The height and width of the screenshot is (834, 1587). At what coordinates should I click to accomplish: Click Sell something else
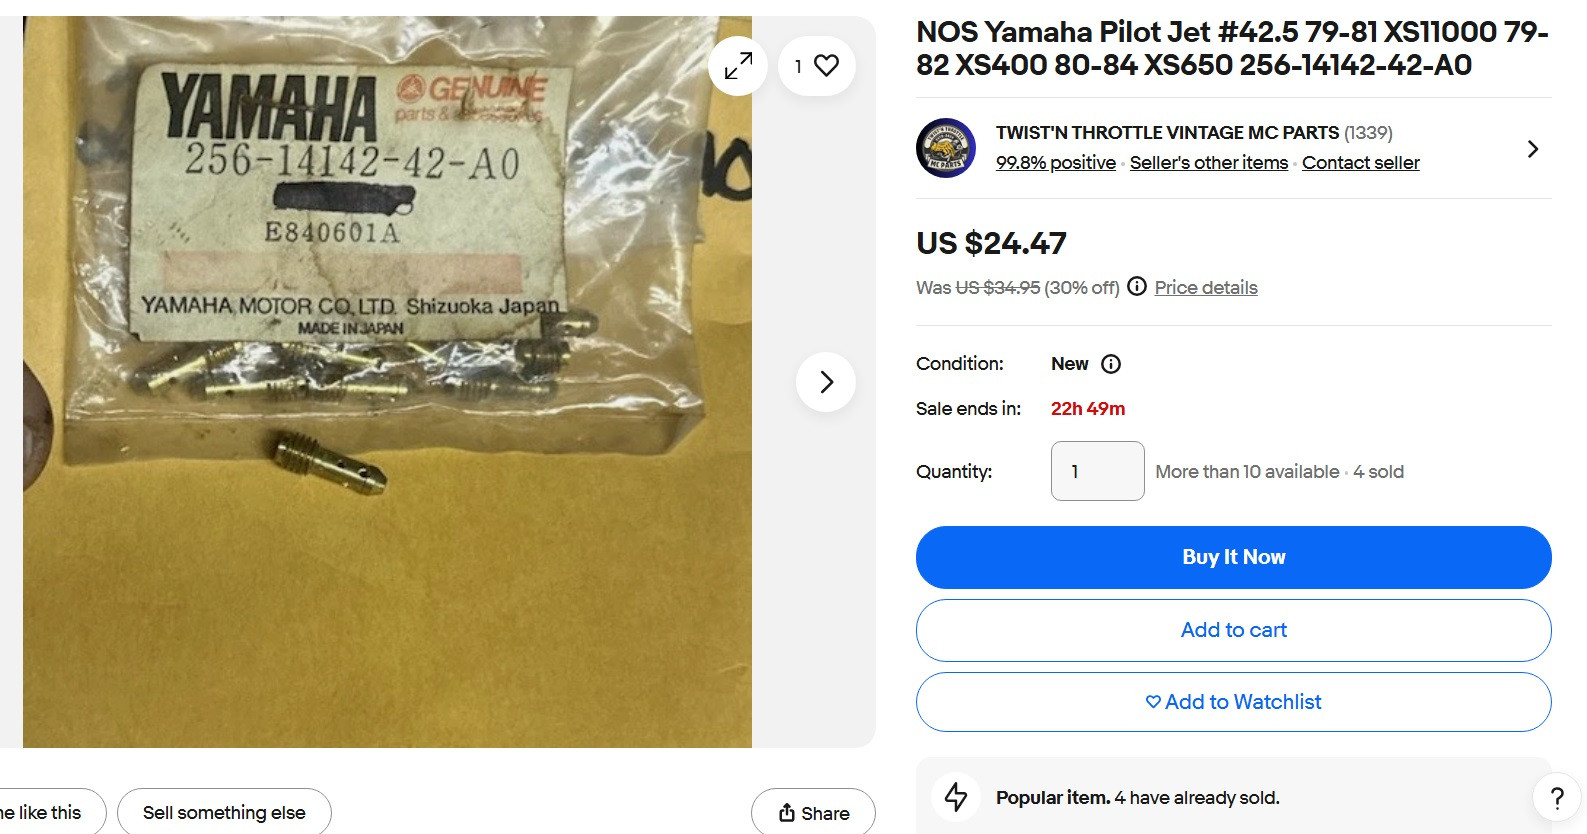tap(224, 813)
